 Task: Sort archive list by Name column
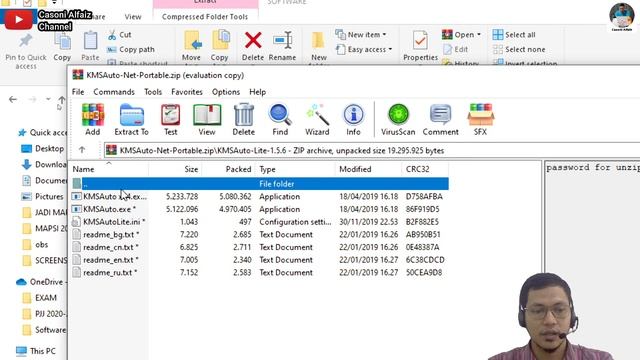(109, 169)
